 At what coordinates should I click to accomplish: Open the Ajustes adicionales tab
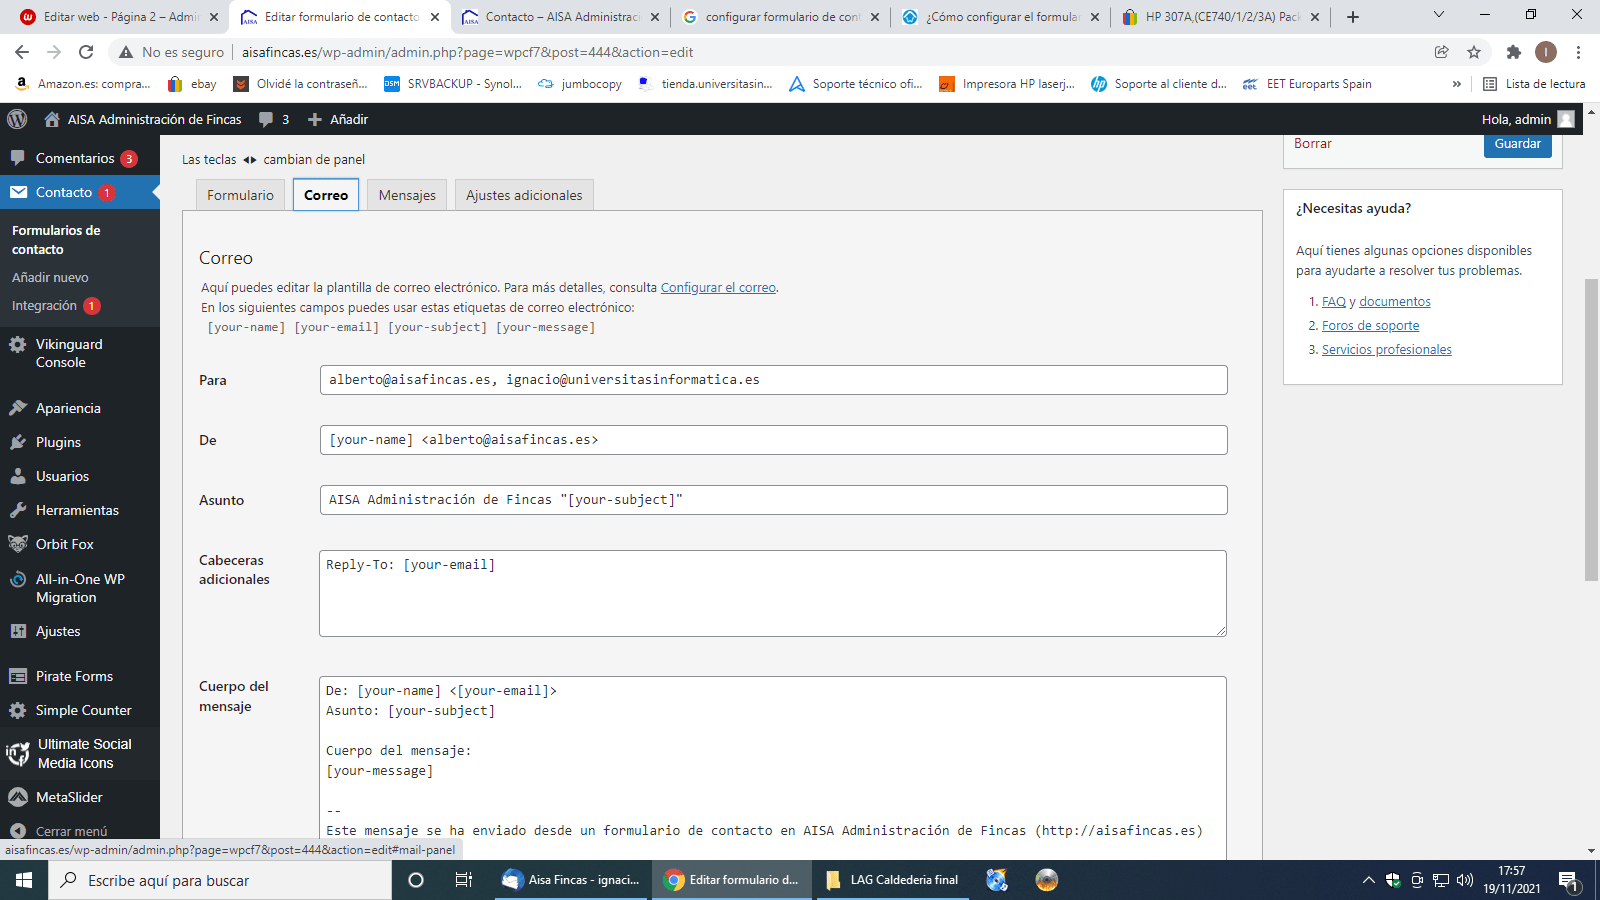click(524, 195)
